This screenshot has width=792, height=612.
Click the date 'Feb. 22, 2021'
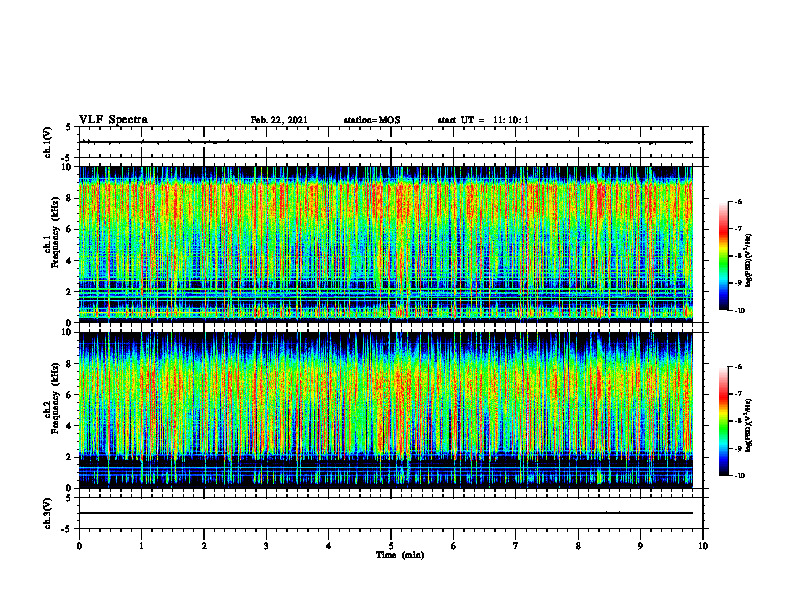point(279,120)
